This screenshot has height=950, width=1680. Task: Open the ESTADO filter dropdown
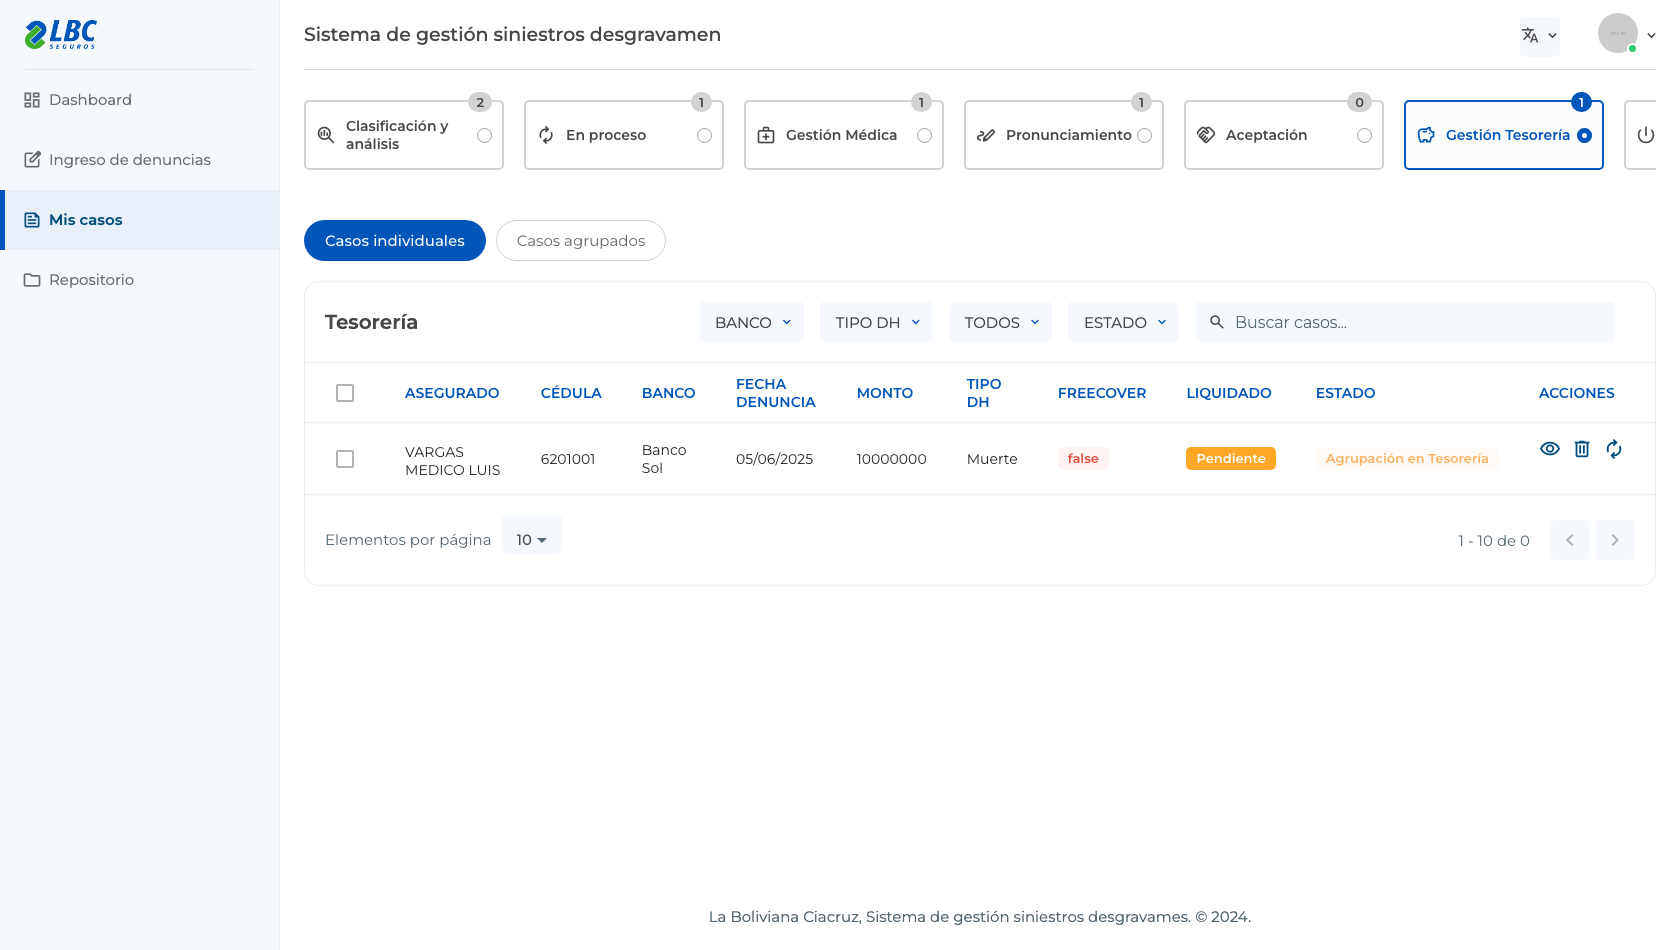tap(1124, 322)
